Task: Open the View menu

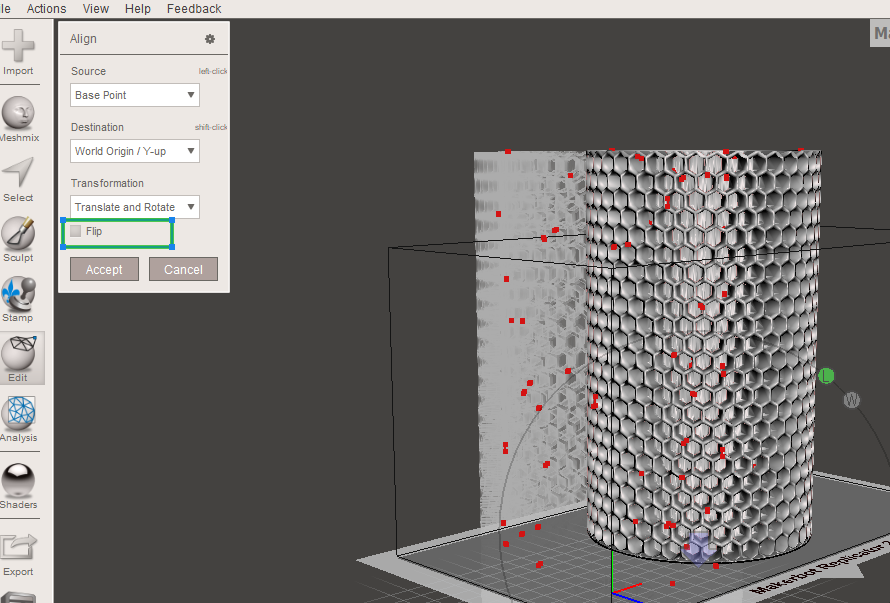Action: click(x=95, y=8)
